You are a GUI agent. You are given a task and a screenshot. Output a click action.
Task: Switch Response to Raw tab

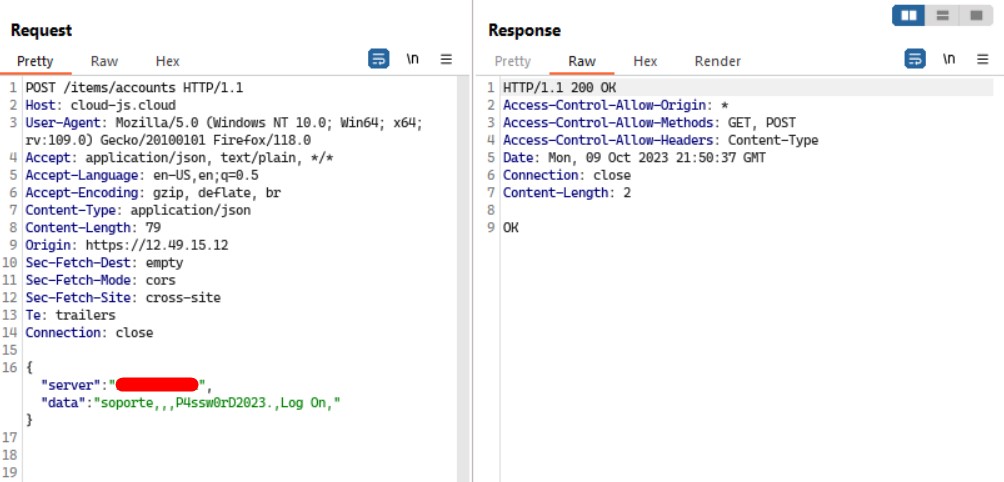[x=582, y=61]
